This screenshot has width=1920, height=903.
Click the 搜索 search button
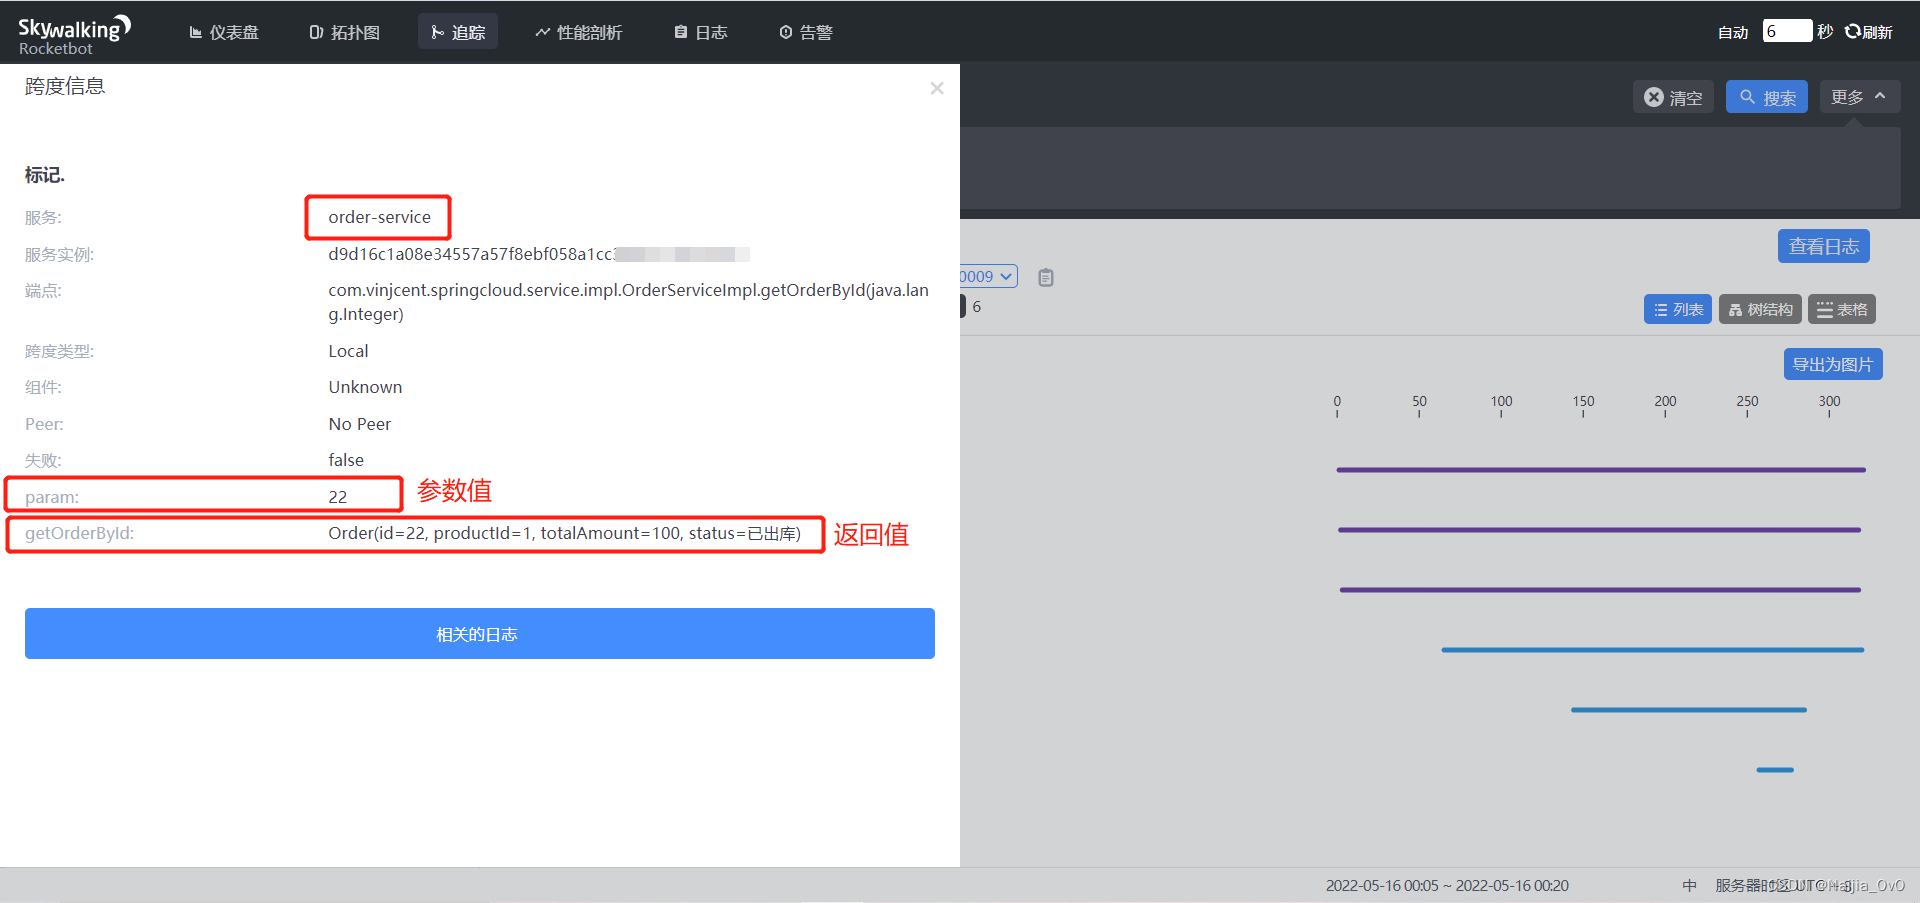coord(1767,97)
